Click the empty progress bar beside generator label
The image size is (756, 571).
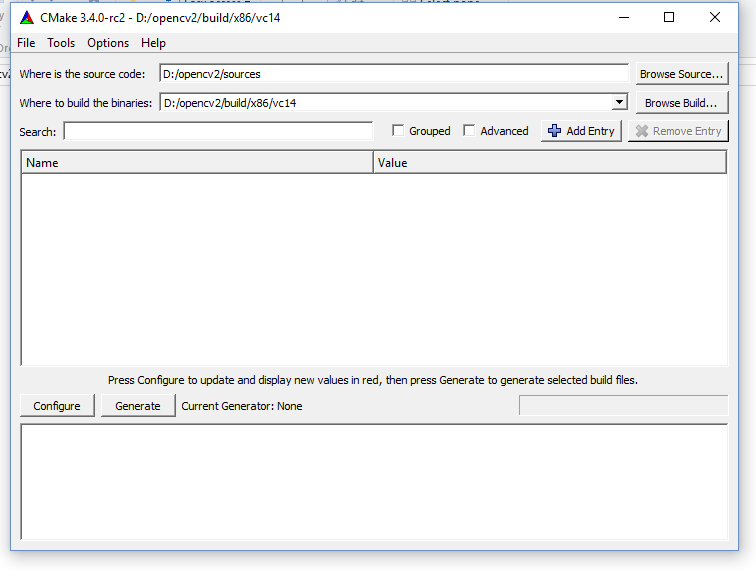click(623, 405)
